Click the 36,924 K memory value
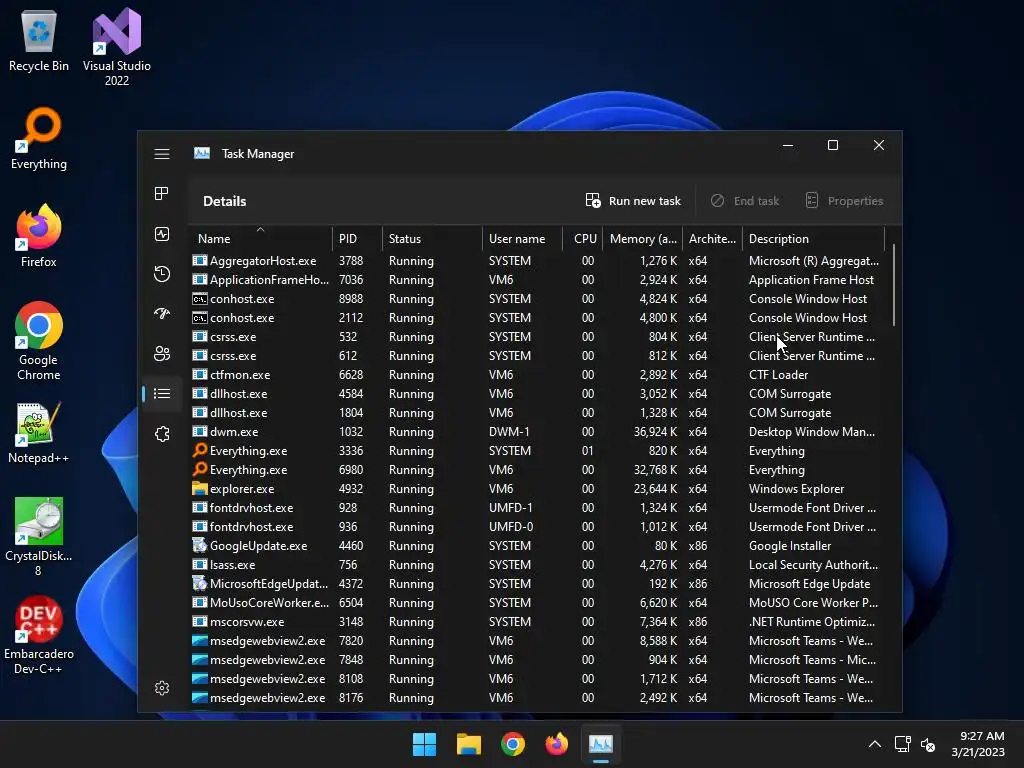Screen dimensions: 1024x768 click(655, 432)
